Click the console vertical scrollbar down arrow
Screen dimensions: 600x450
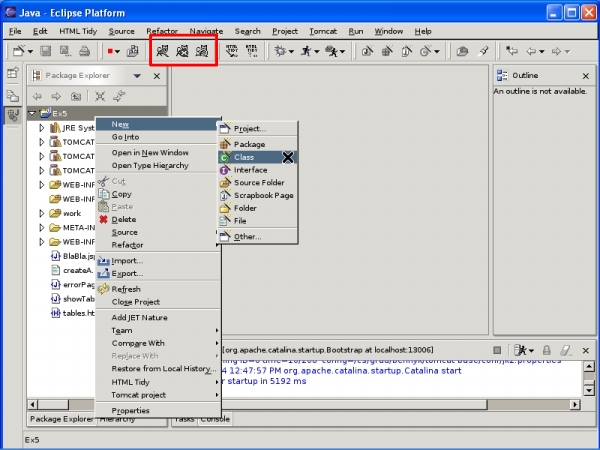pyautogui.click(x=589, y=390)
